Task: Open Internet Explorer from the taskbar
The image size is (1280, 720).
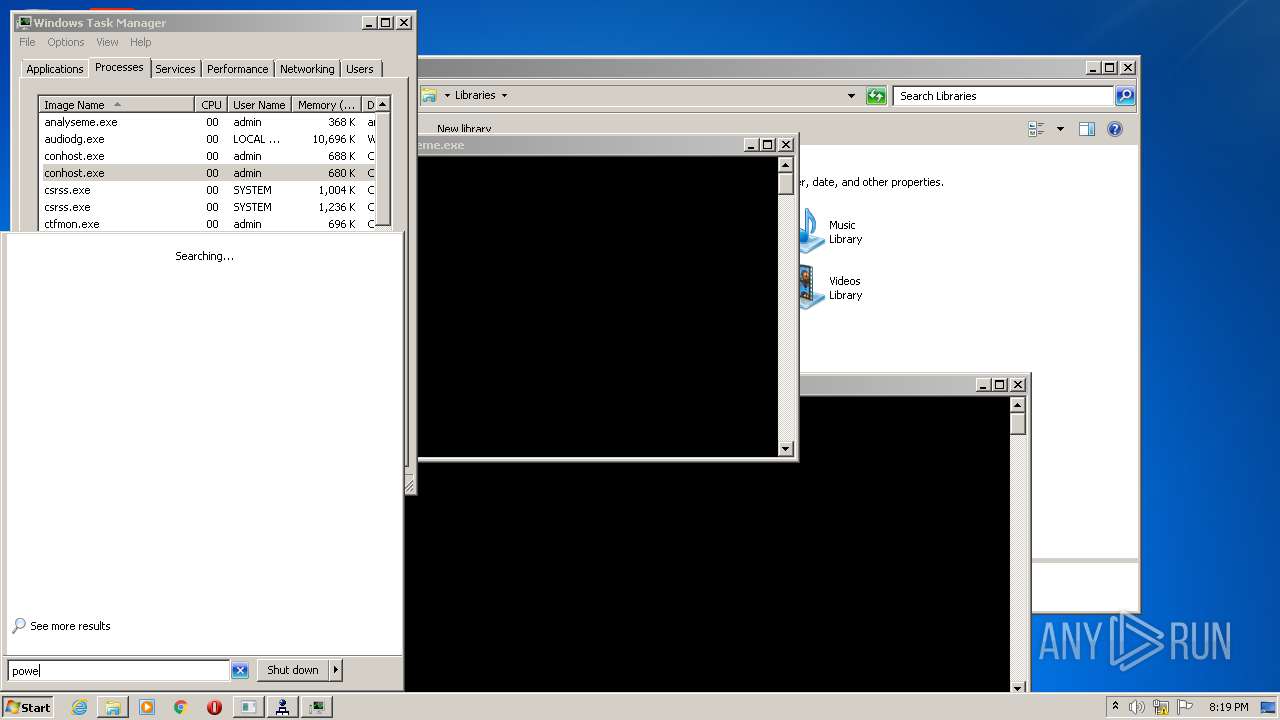Action: [x=79, y=707]
